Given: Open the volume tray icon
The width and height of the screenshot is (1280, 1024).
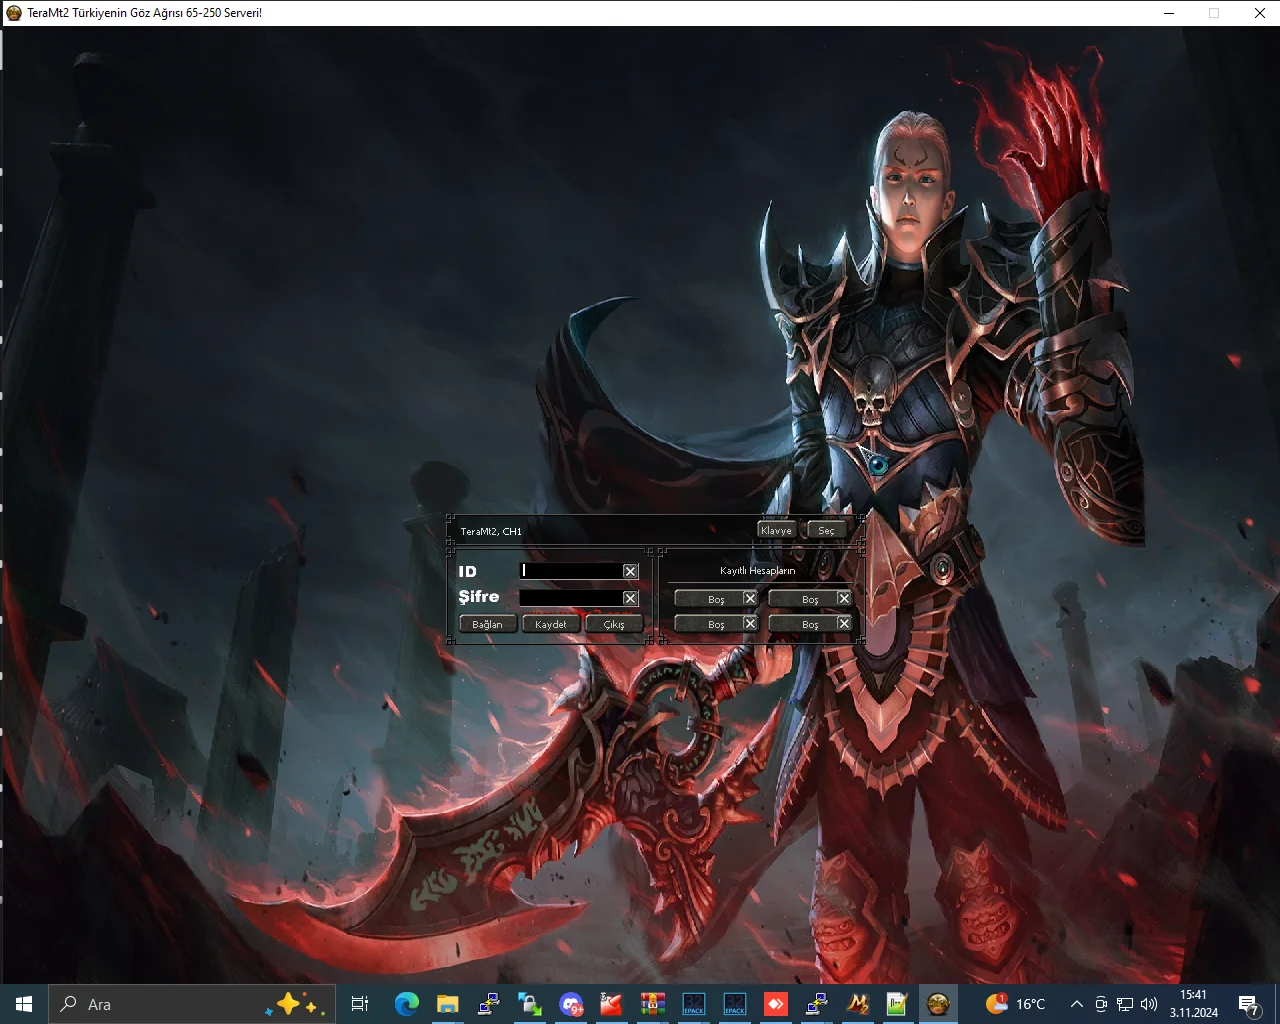Looking at the screenshot, I should 1149,1004.
